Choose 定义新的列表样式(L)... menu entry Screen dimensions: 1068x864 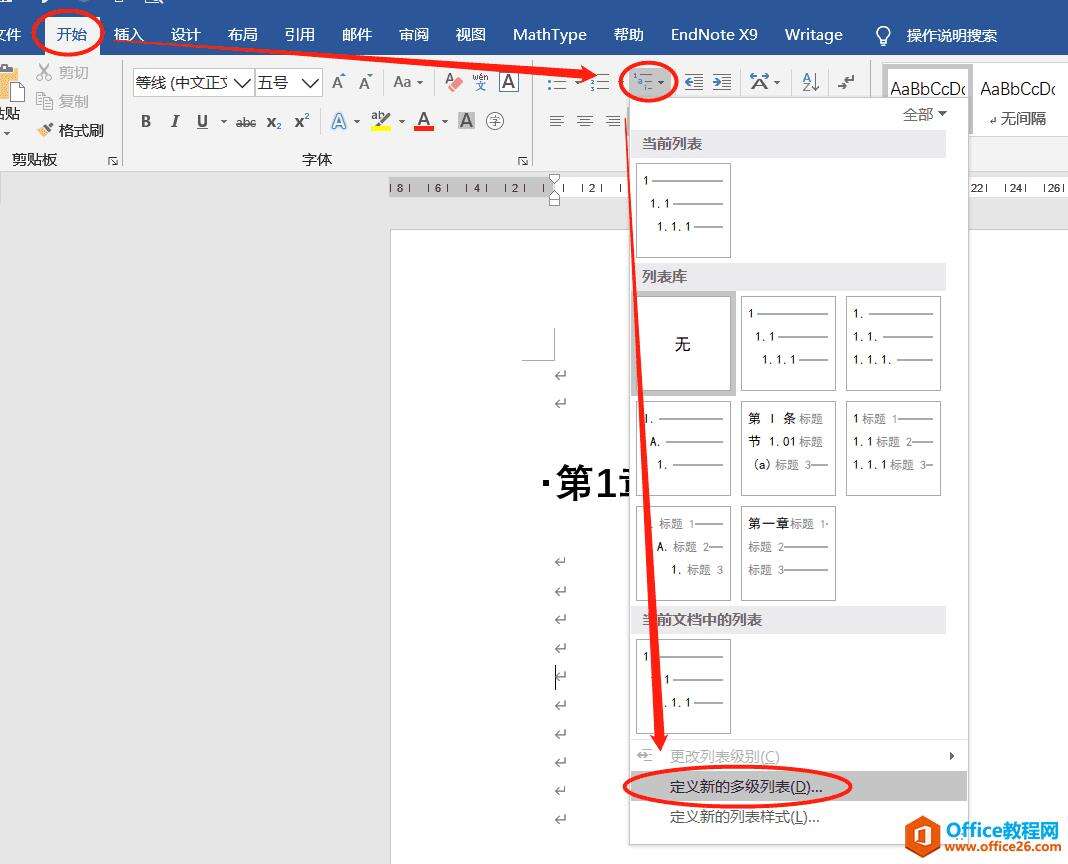pyautogui.click(x=744, y=817)
